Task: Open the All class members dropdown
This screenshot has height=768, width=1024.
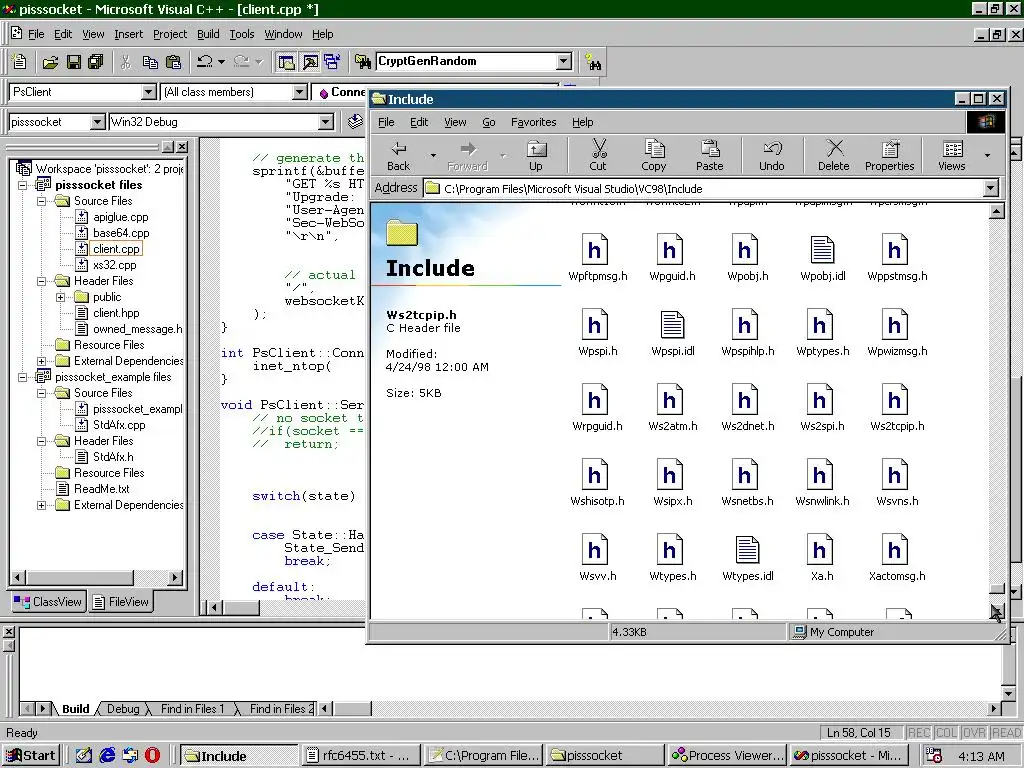Action: coord(300,92)
